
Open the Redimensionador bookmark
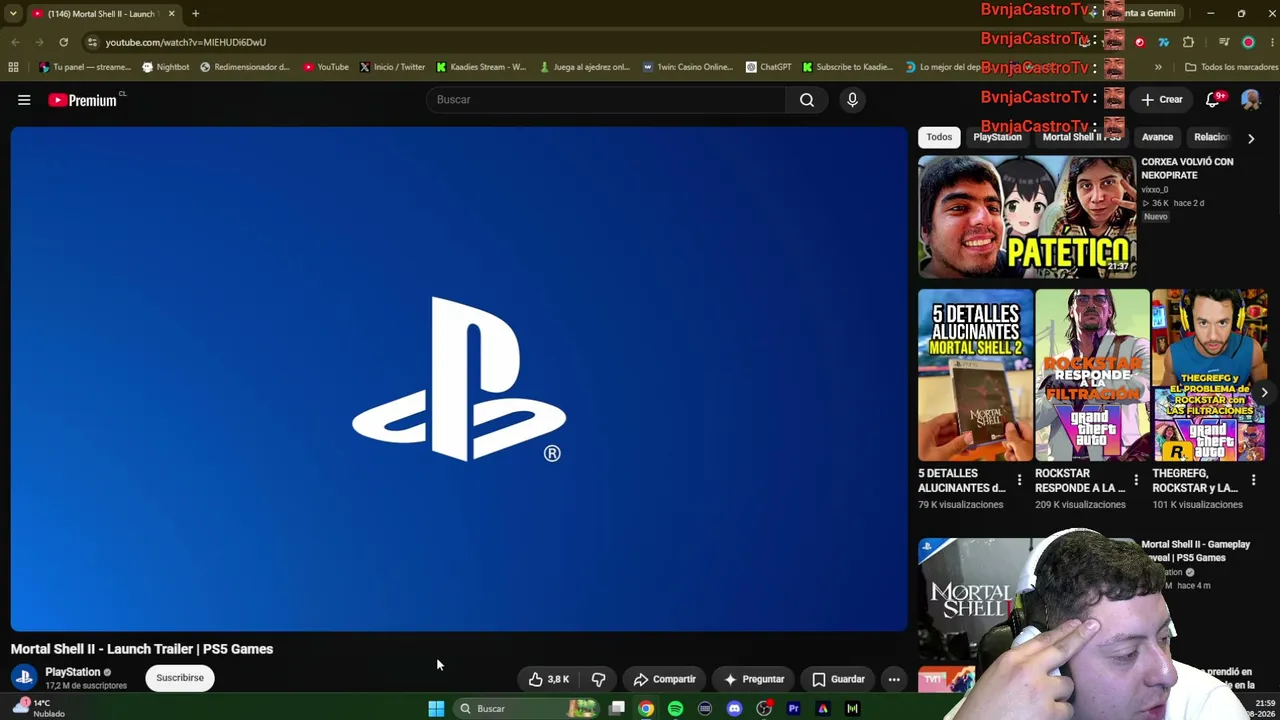coord(245,67)
